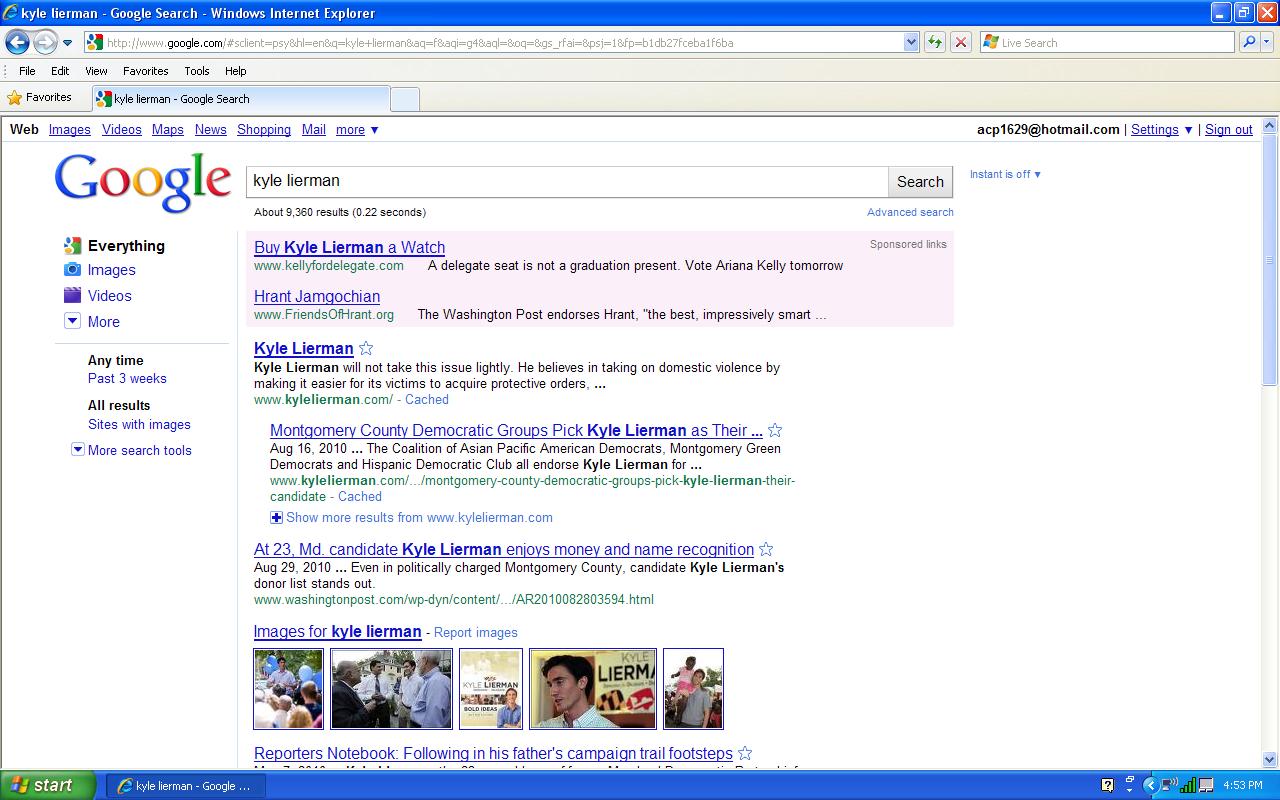Open Google Videos from top bar
This screenshot has width=1280, height=800.
point(121,129)
